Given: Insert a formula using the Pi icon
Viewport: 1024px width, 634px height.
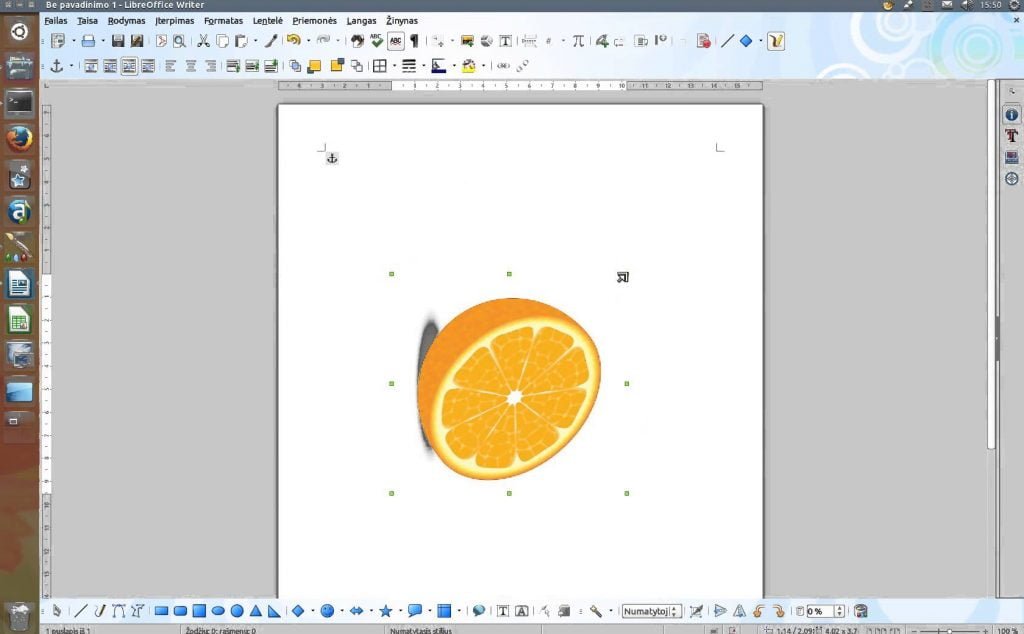Looking at the screenshot, I should (x=578, y=41).
